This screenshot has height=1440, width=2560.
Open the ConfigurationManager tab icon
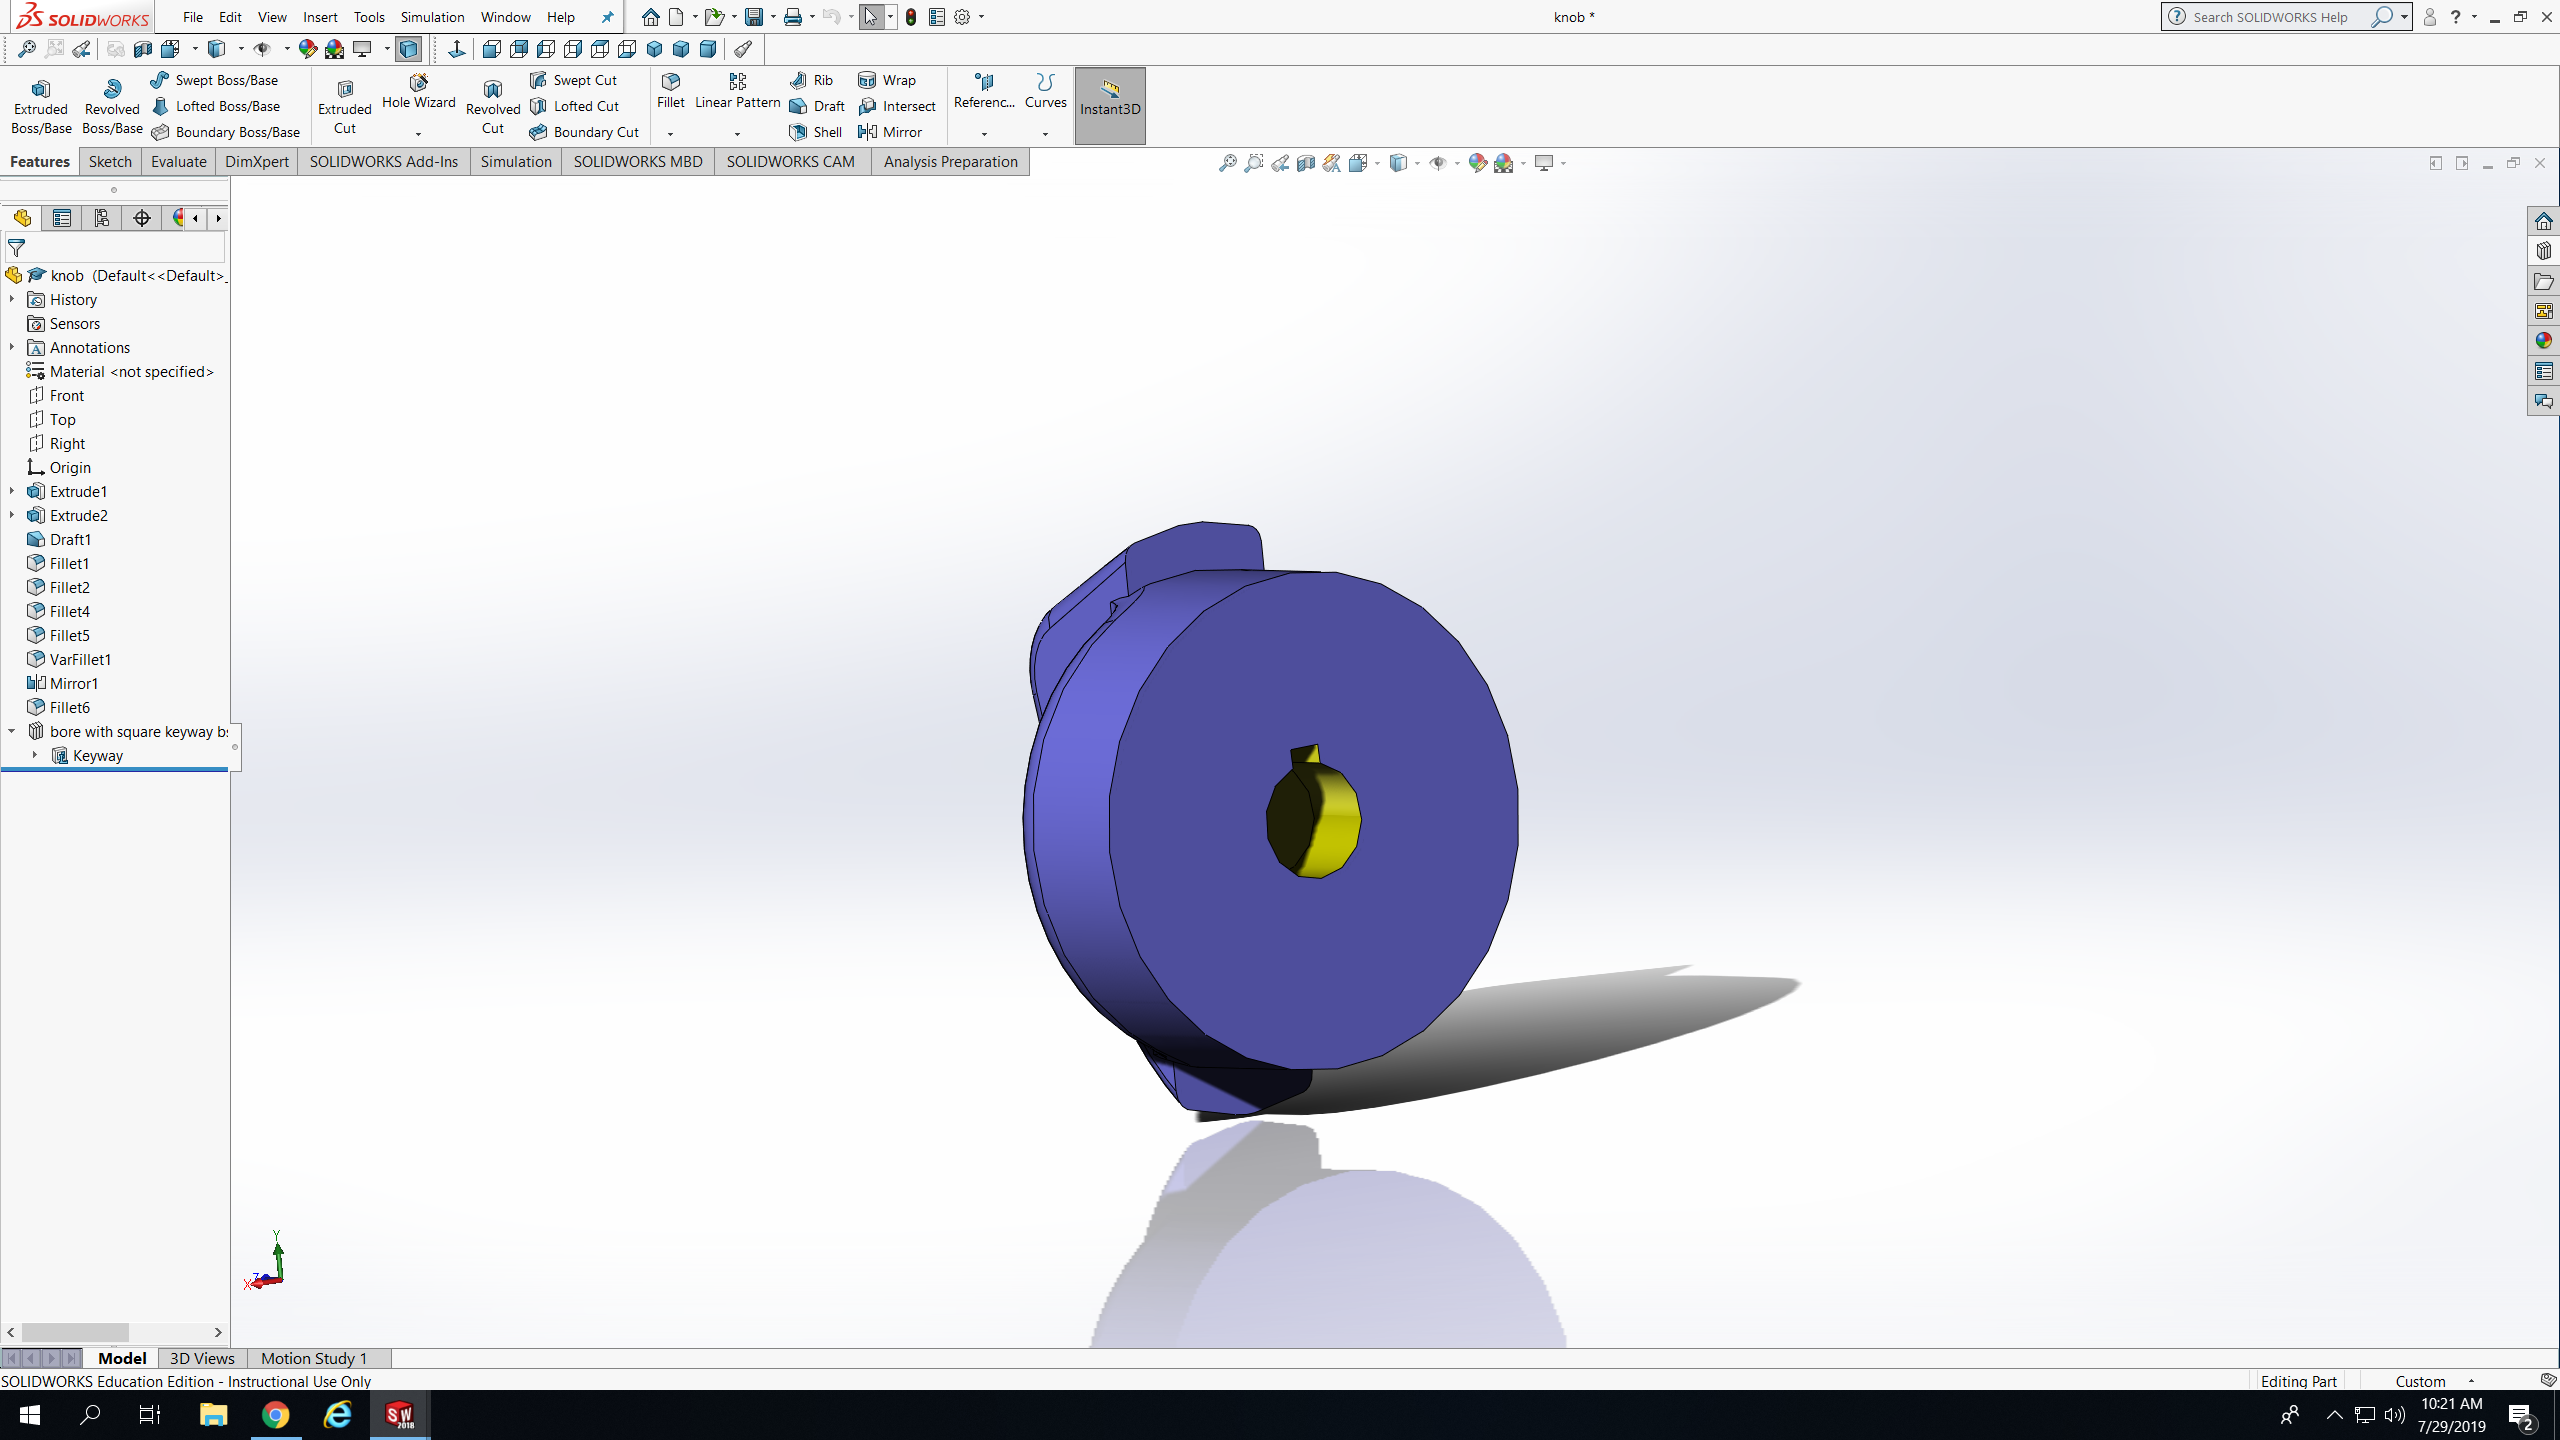click(101, 218)
